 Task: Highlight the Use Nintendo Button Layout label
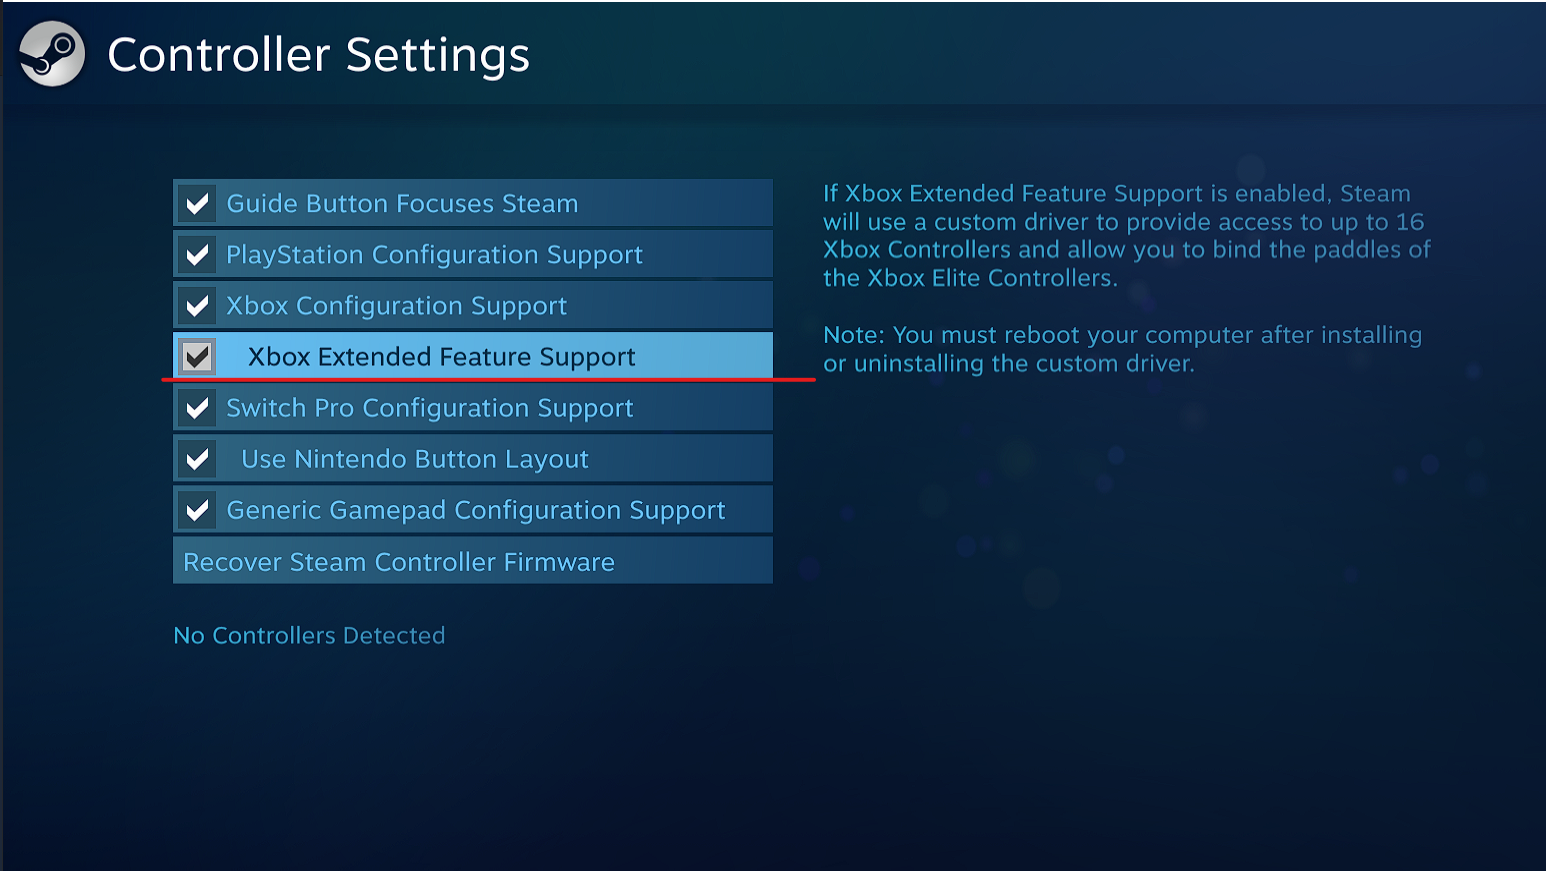415,459
